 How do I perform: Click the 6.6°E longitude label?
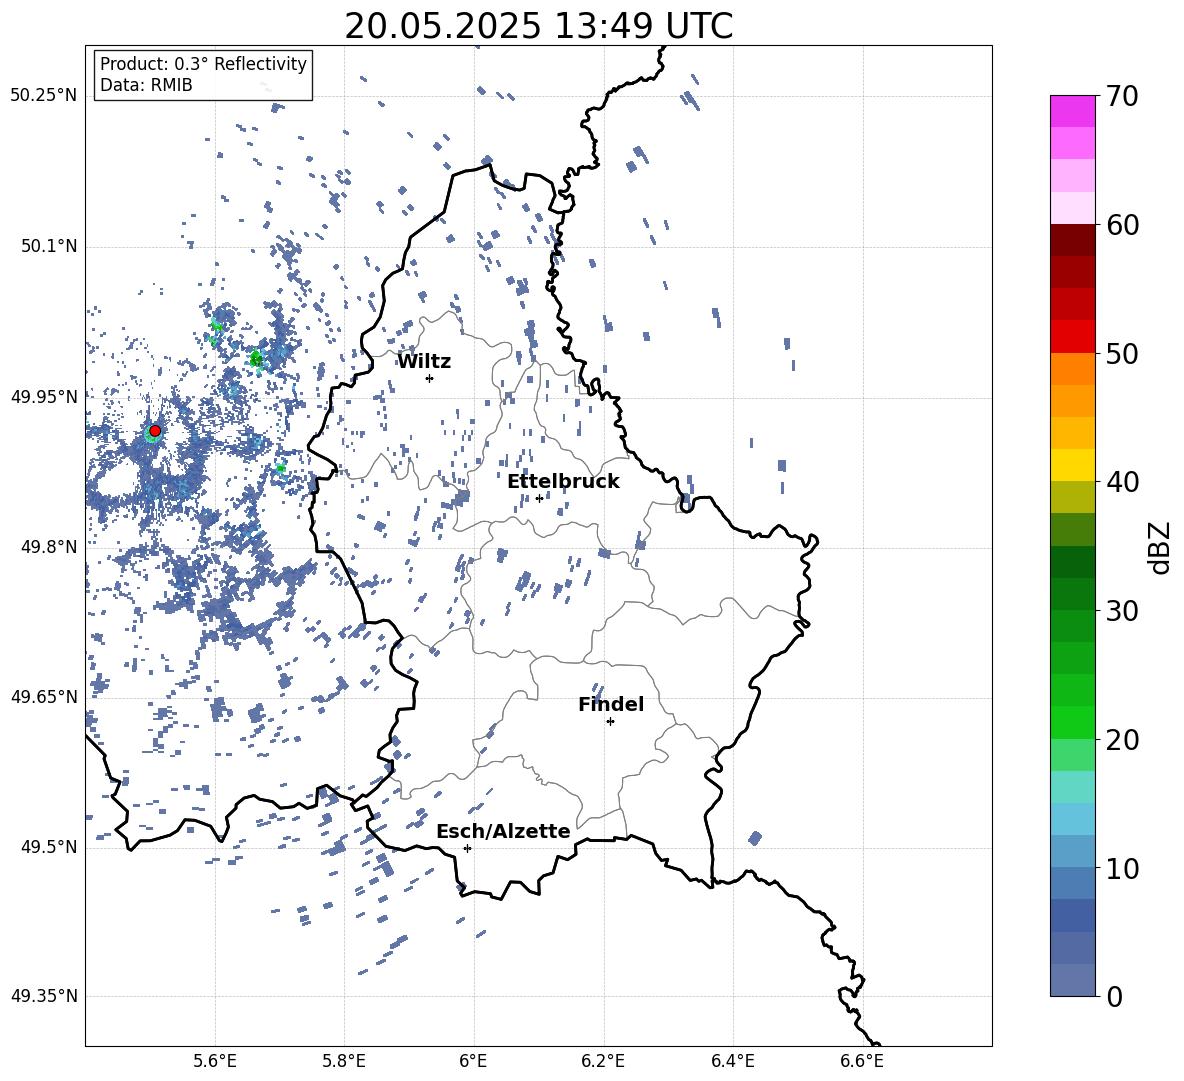(862, 1061)
